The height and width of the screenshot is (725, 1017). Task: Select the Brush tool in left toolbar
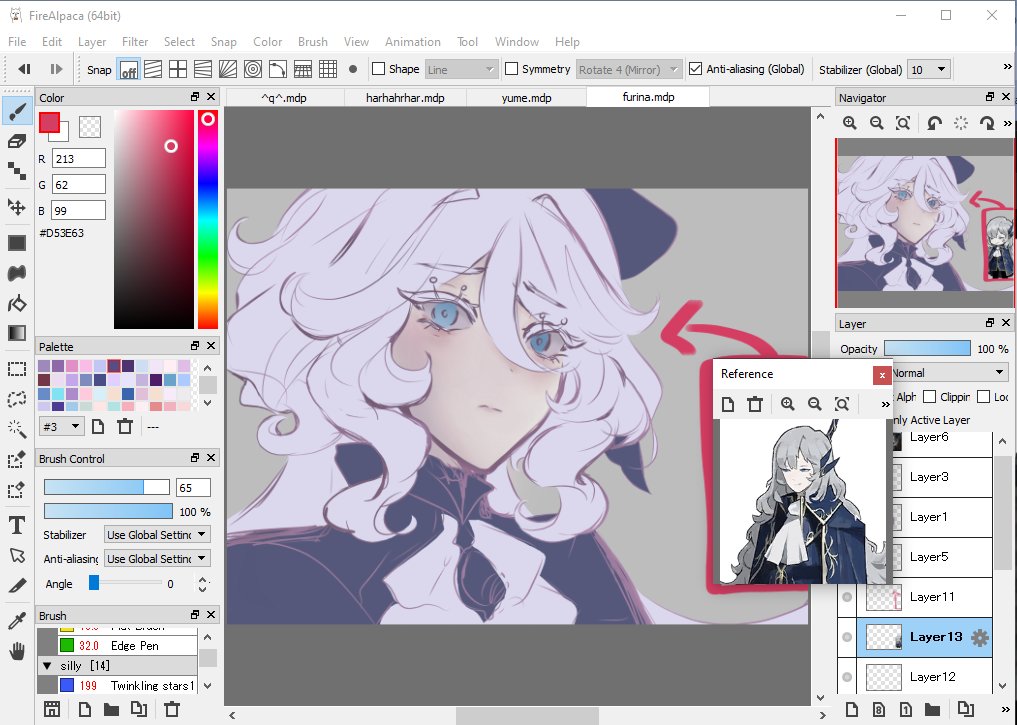[x=18, y=111]
